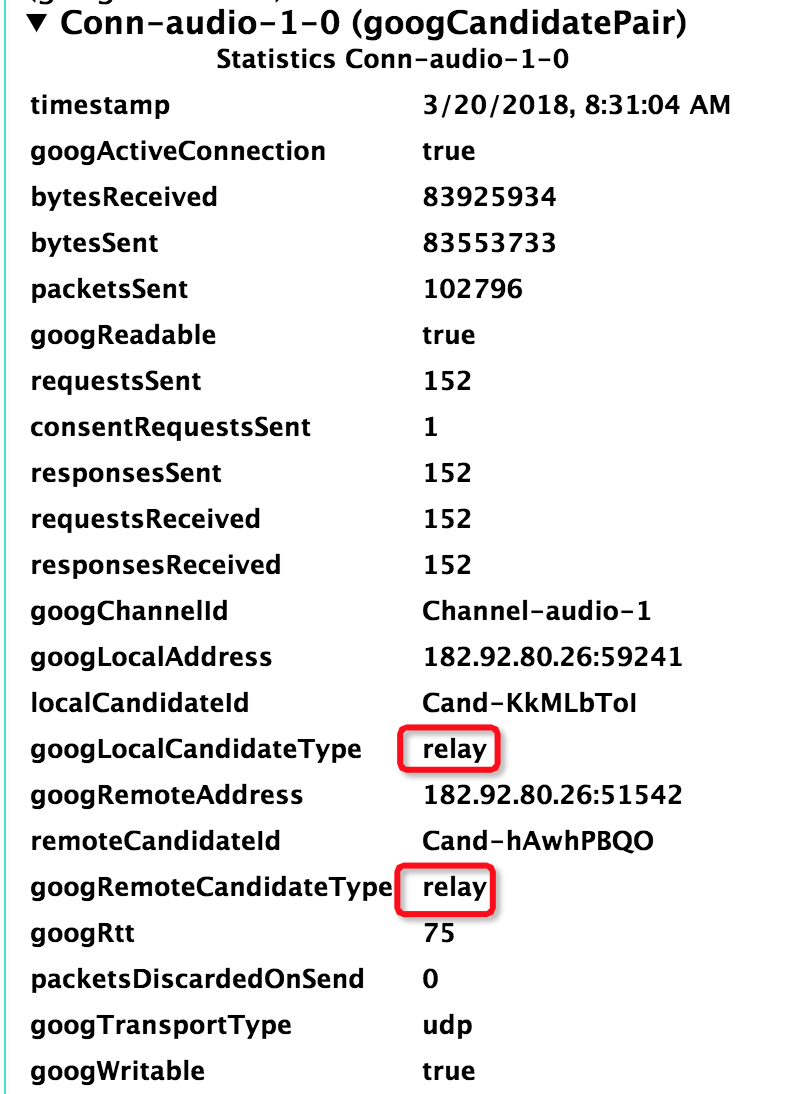Select the googActiveConnection row label
Image resolution: width=808 pixels, height=1094 pixels.
(178, 152)
